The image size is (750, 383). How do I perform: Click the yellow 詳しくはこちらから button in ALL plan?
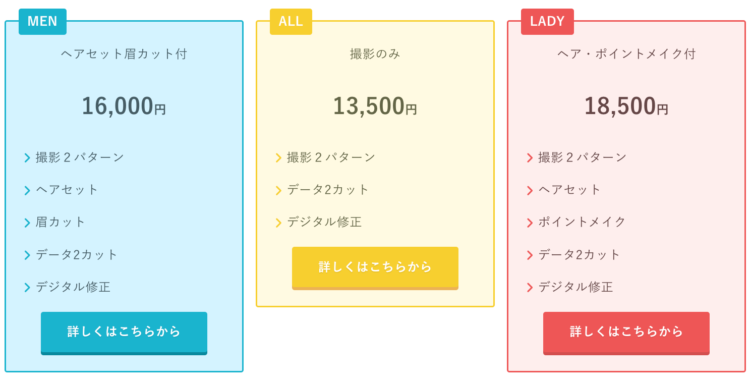click(375, 268)
